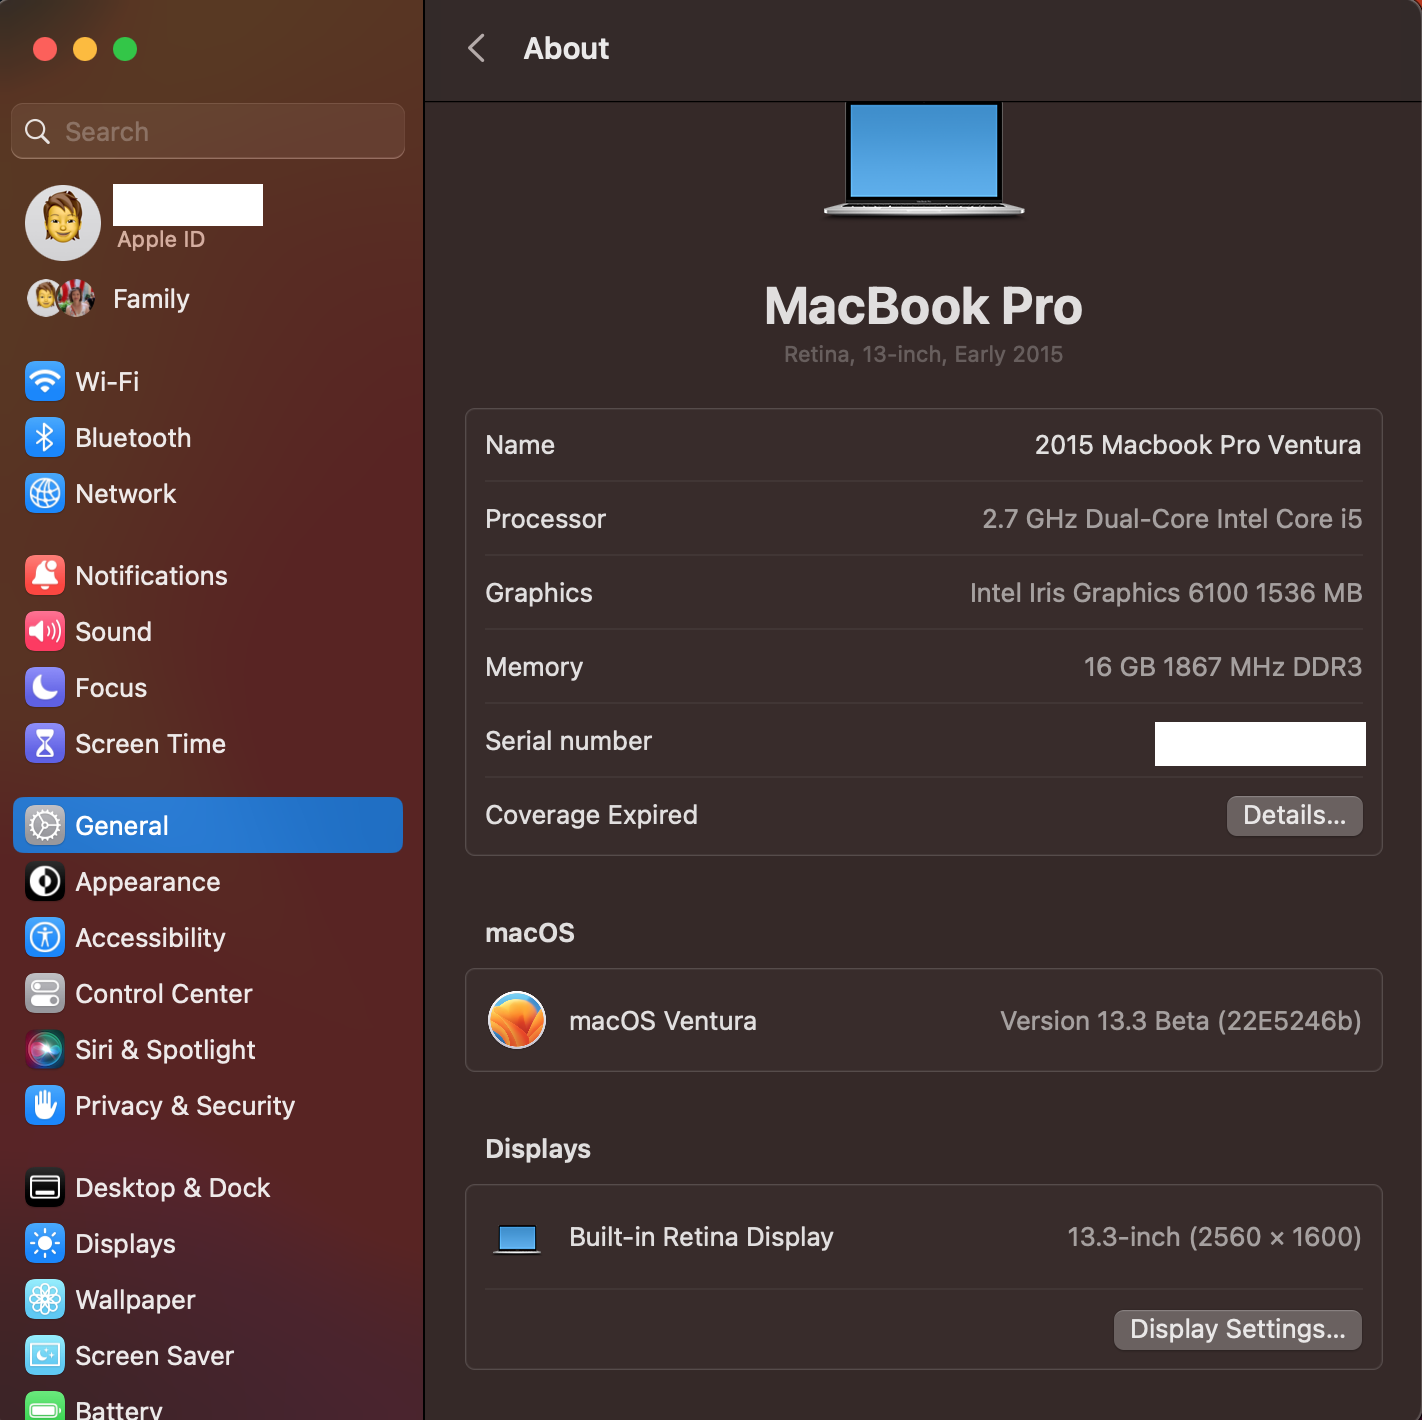Viewport: 1422px width, 1420px height.
Task: Click the Network globe icon
Action: (x=45, y=493)
